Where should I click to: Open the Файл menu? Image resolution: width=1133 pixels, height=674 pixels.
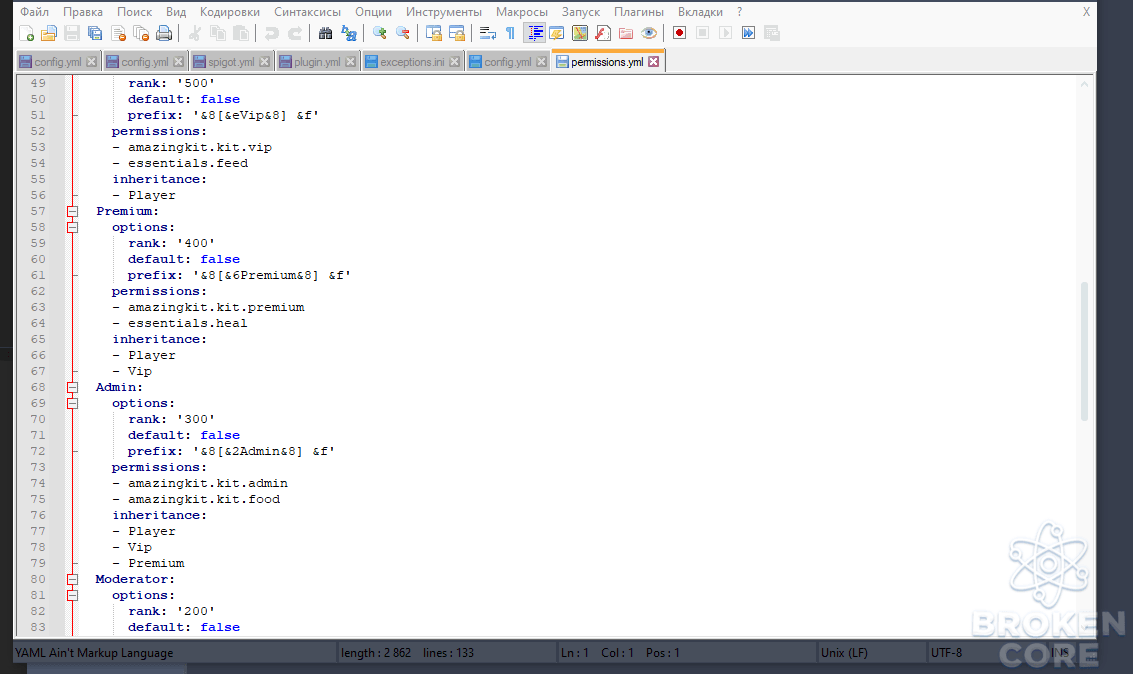[34, 12]
